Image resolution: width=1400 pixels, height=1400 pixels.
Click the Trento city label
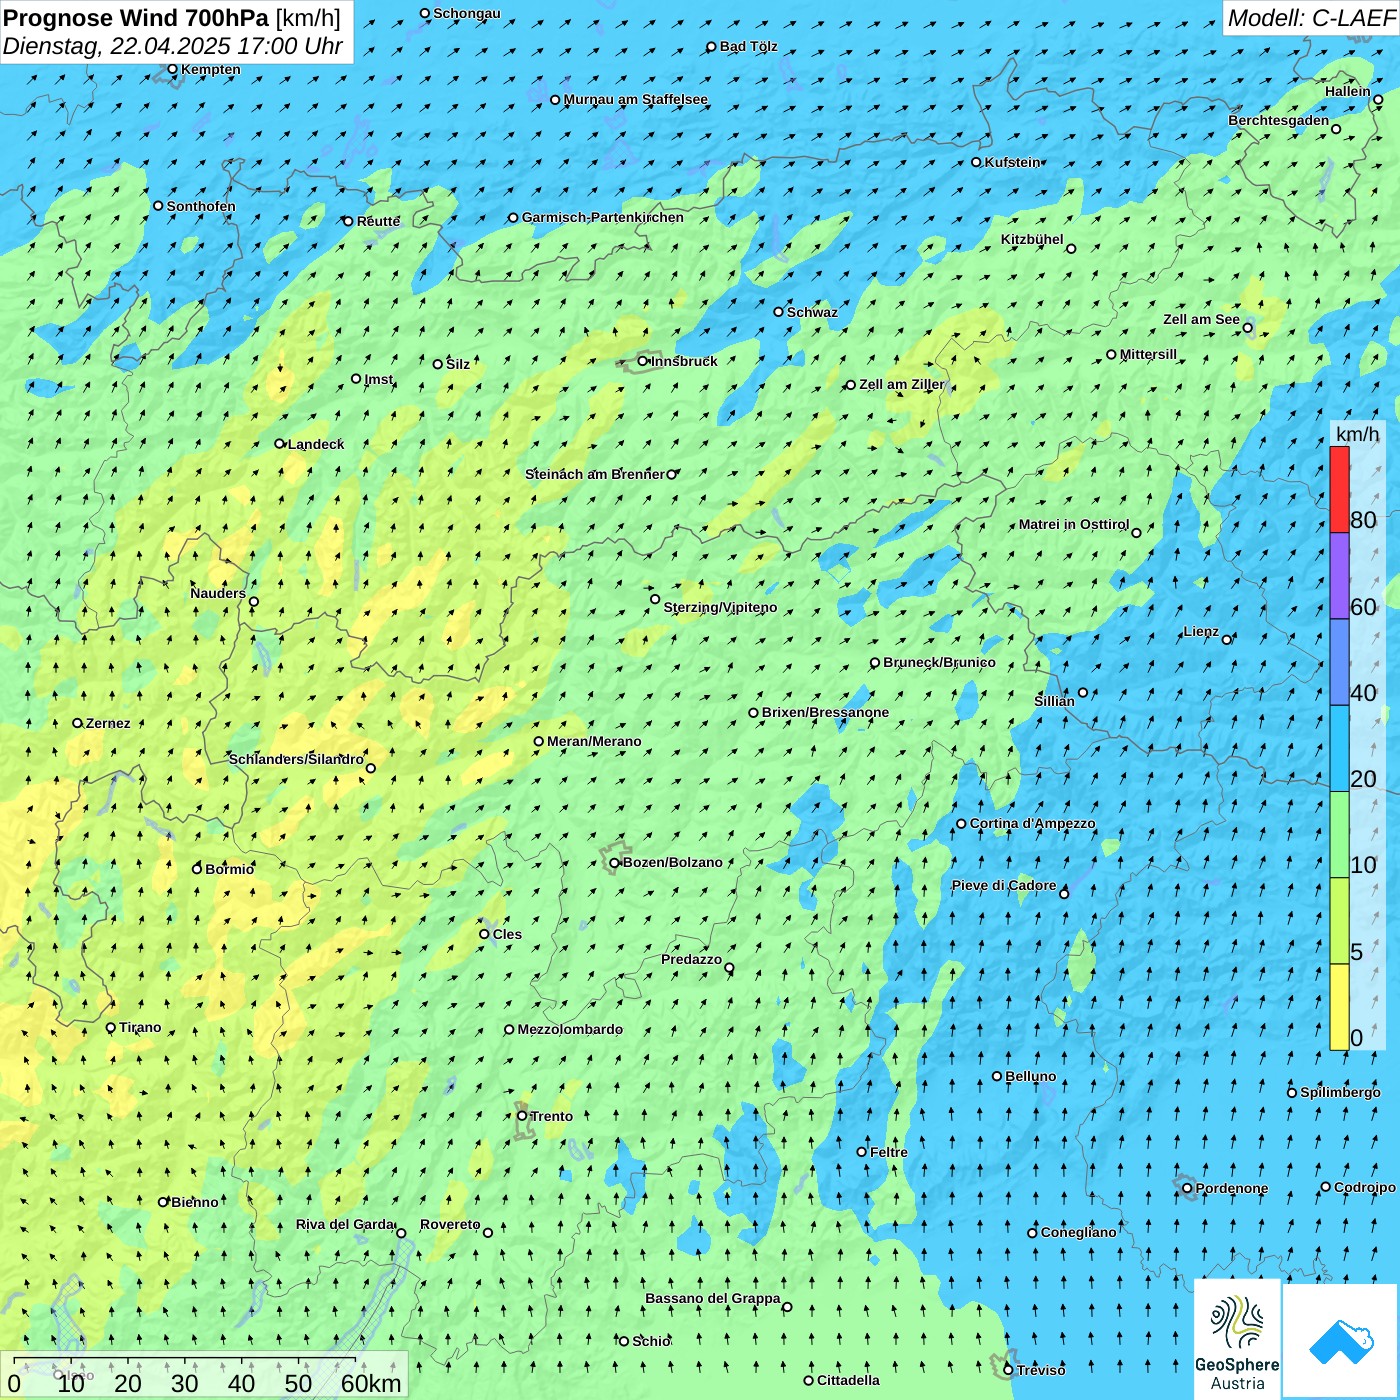pyautogui.click(x=551, y=1116)
